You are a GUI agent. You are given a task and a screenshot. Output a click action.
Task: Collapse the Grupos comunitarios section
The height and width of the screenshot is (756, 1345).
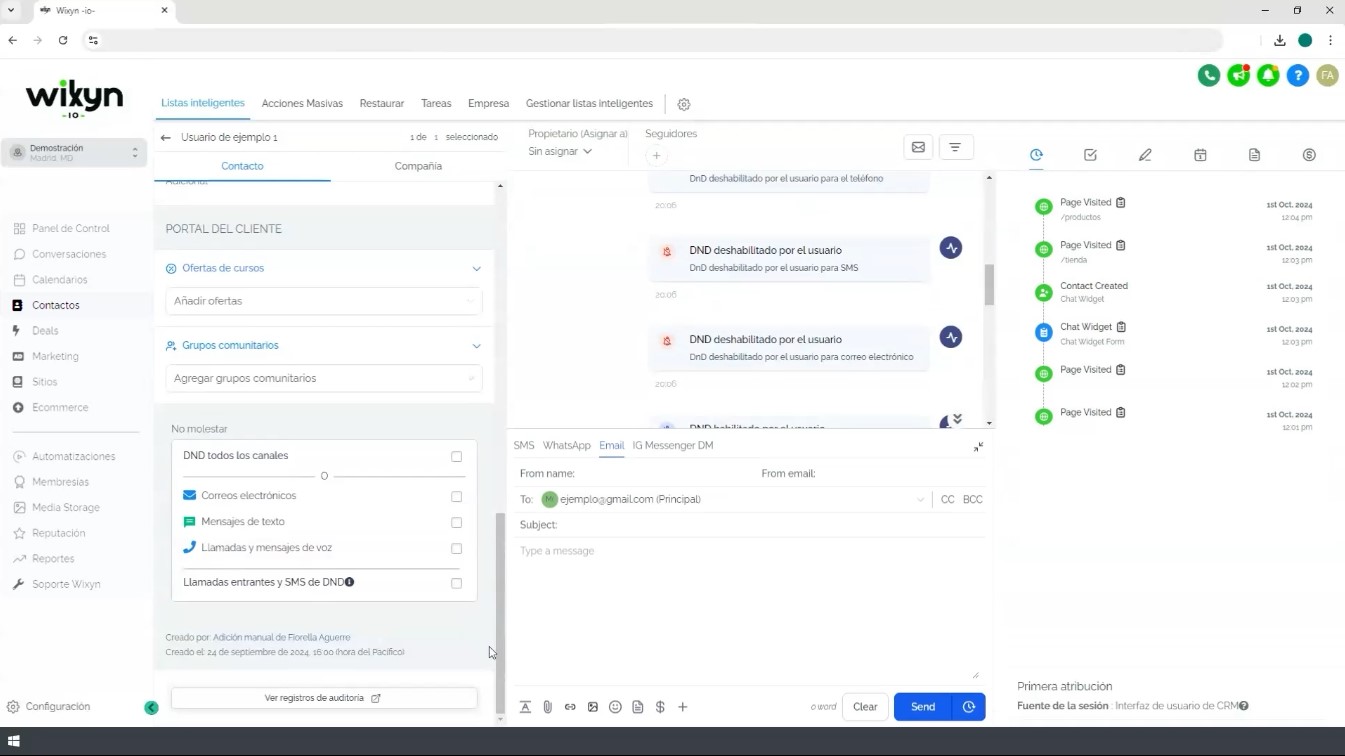476,346
